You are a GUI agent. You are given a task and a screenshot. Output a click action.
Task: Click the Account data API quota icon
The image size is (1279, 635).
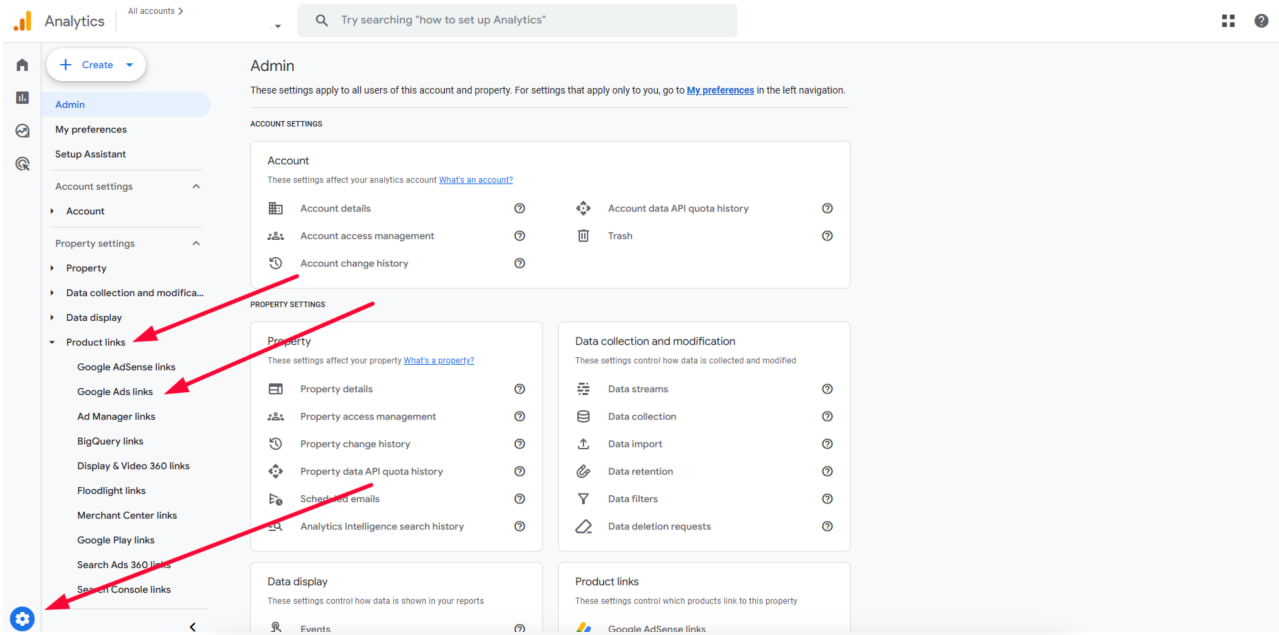point(584,208)
